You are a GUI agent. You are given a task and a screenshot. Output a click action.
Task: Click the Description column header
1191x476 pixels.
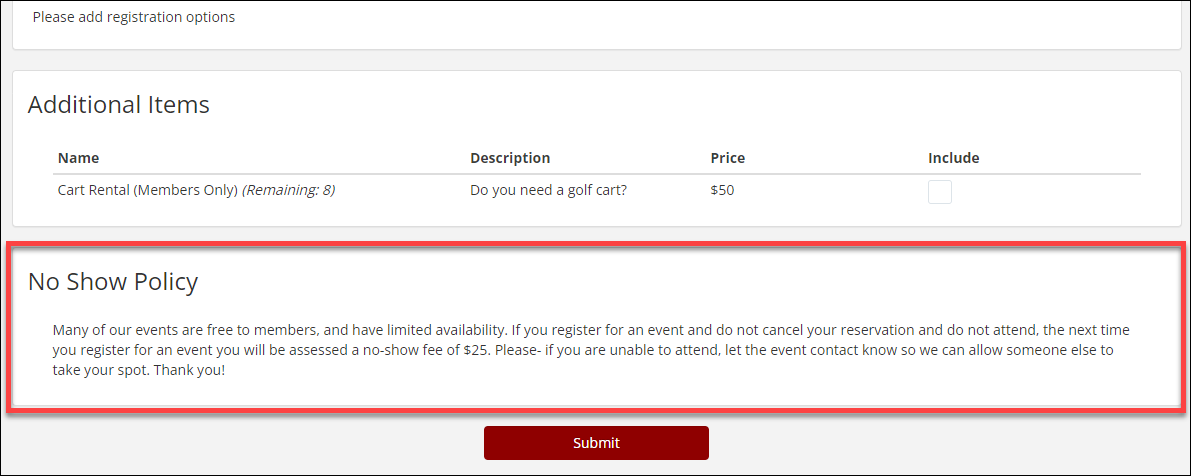pos(510,158)
